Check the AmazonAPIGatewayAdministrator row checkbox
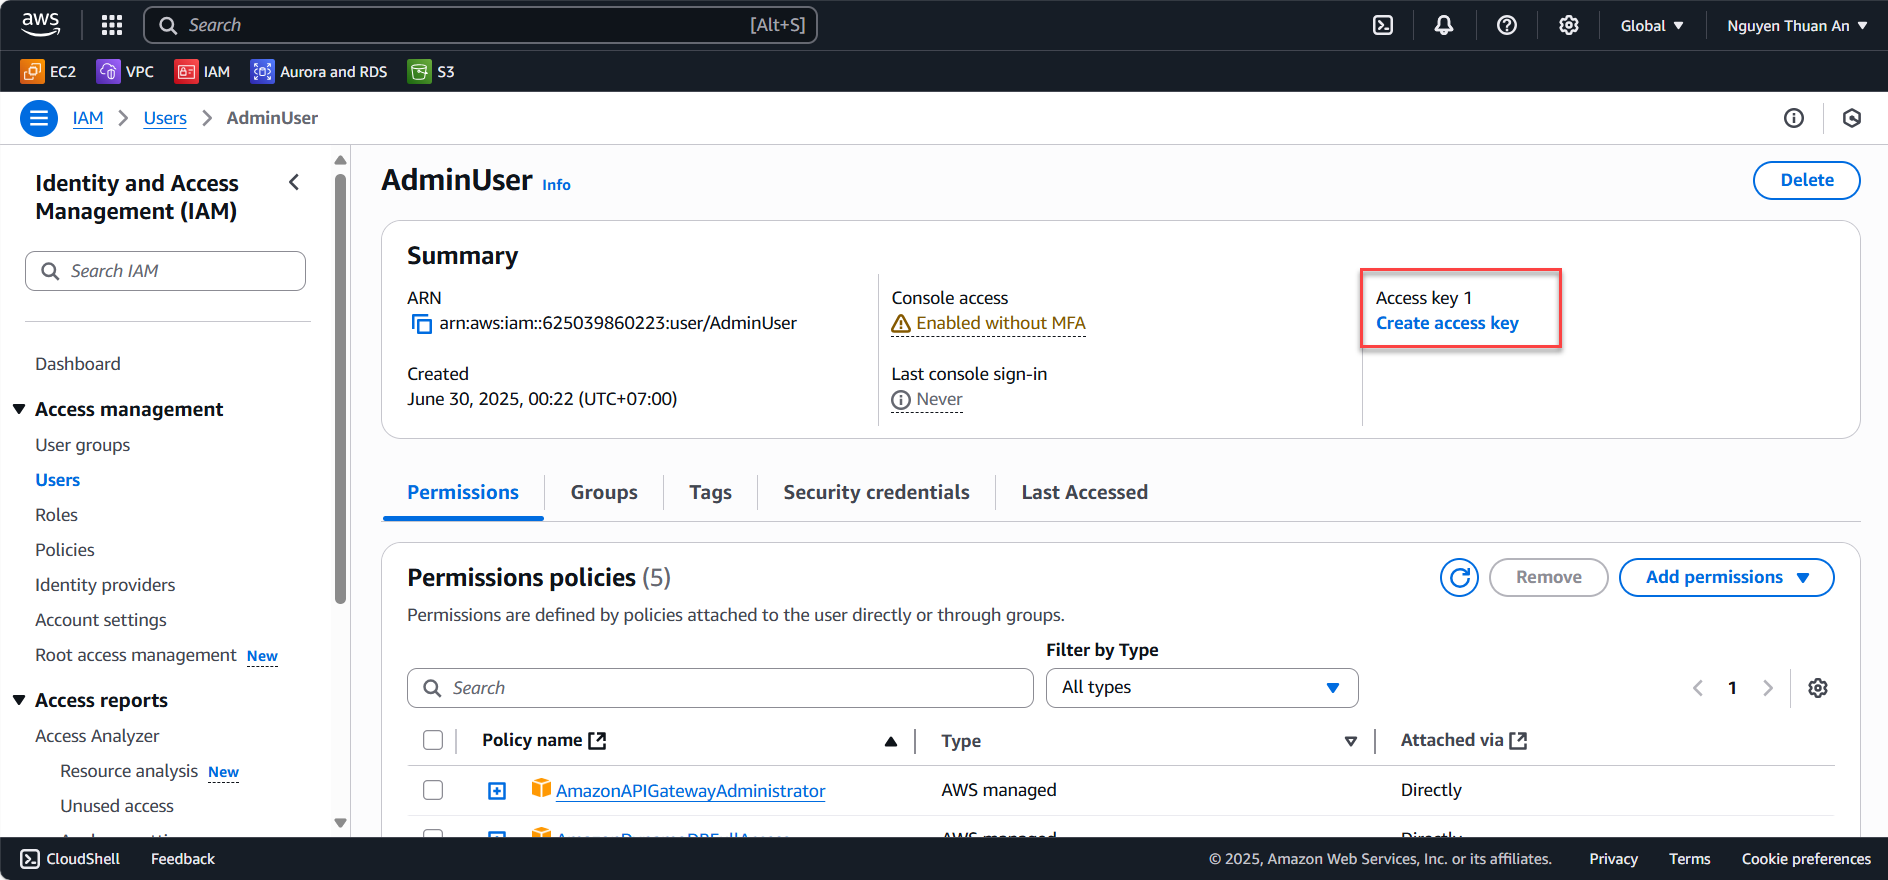Viewport: 1888px width, 880px height. (x=433, y=790)
